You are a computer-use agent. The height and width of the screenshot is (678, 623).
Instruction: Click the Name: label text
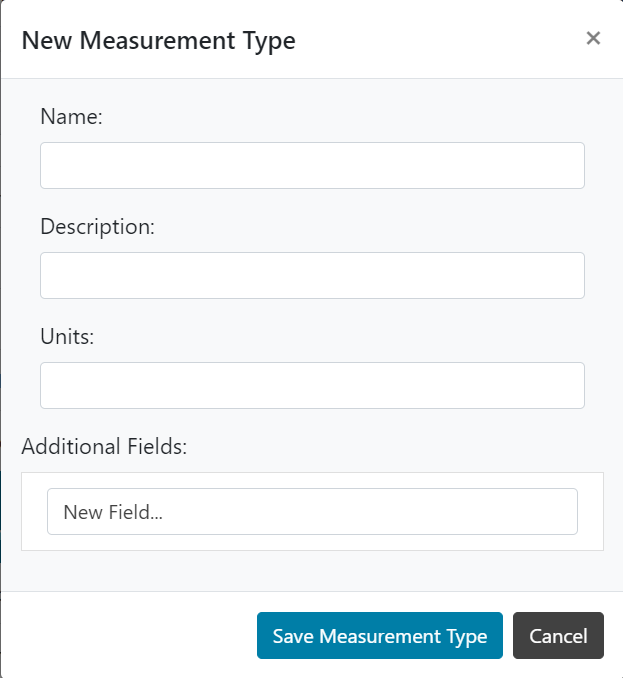coord(72,117)
